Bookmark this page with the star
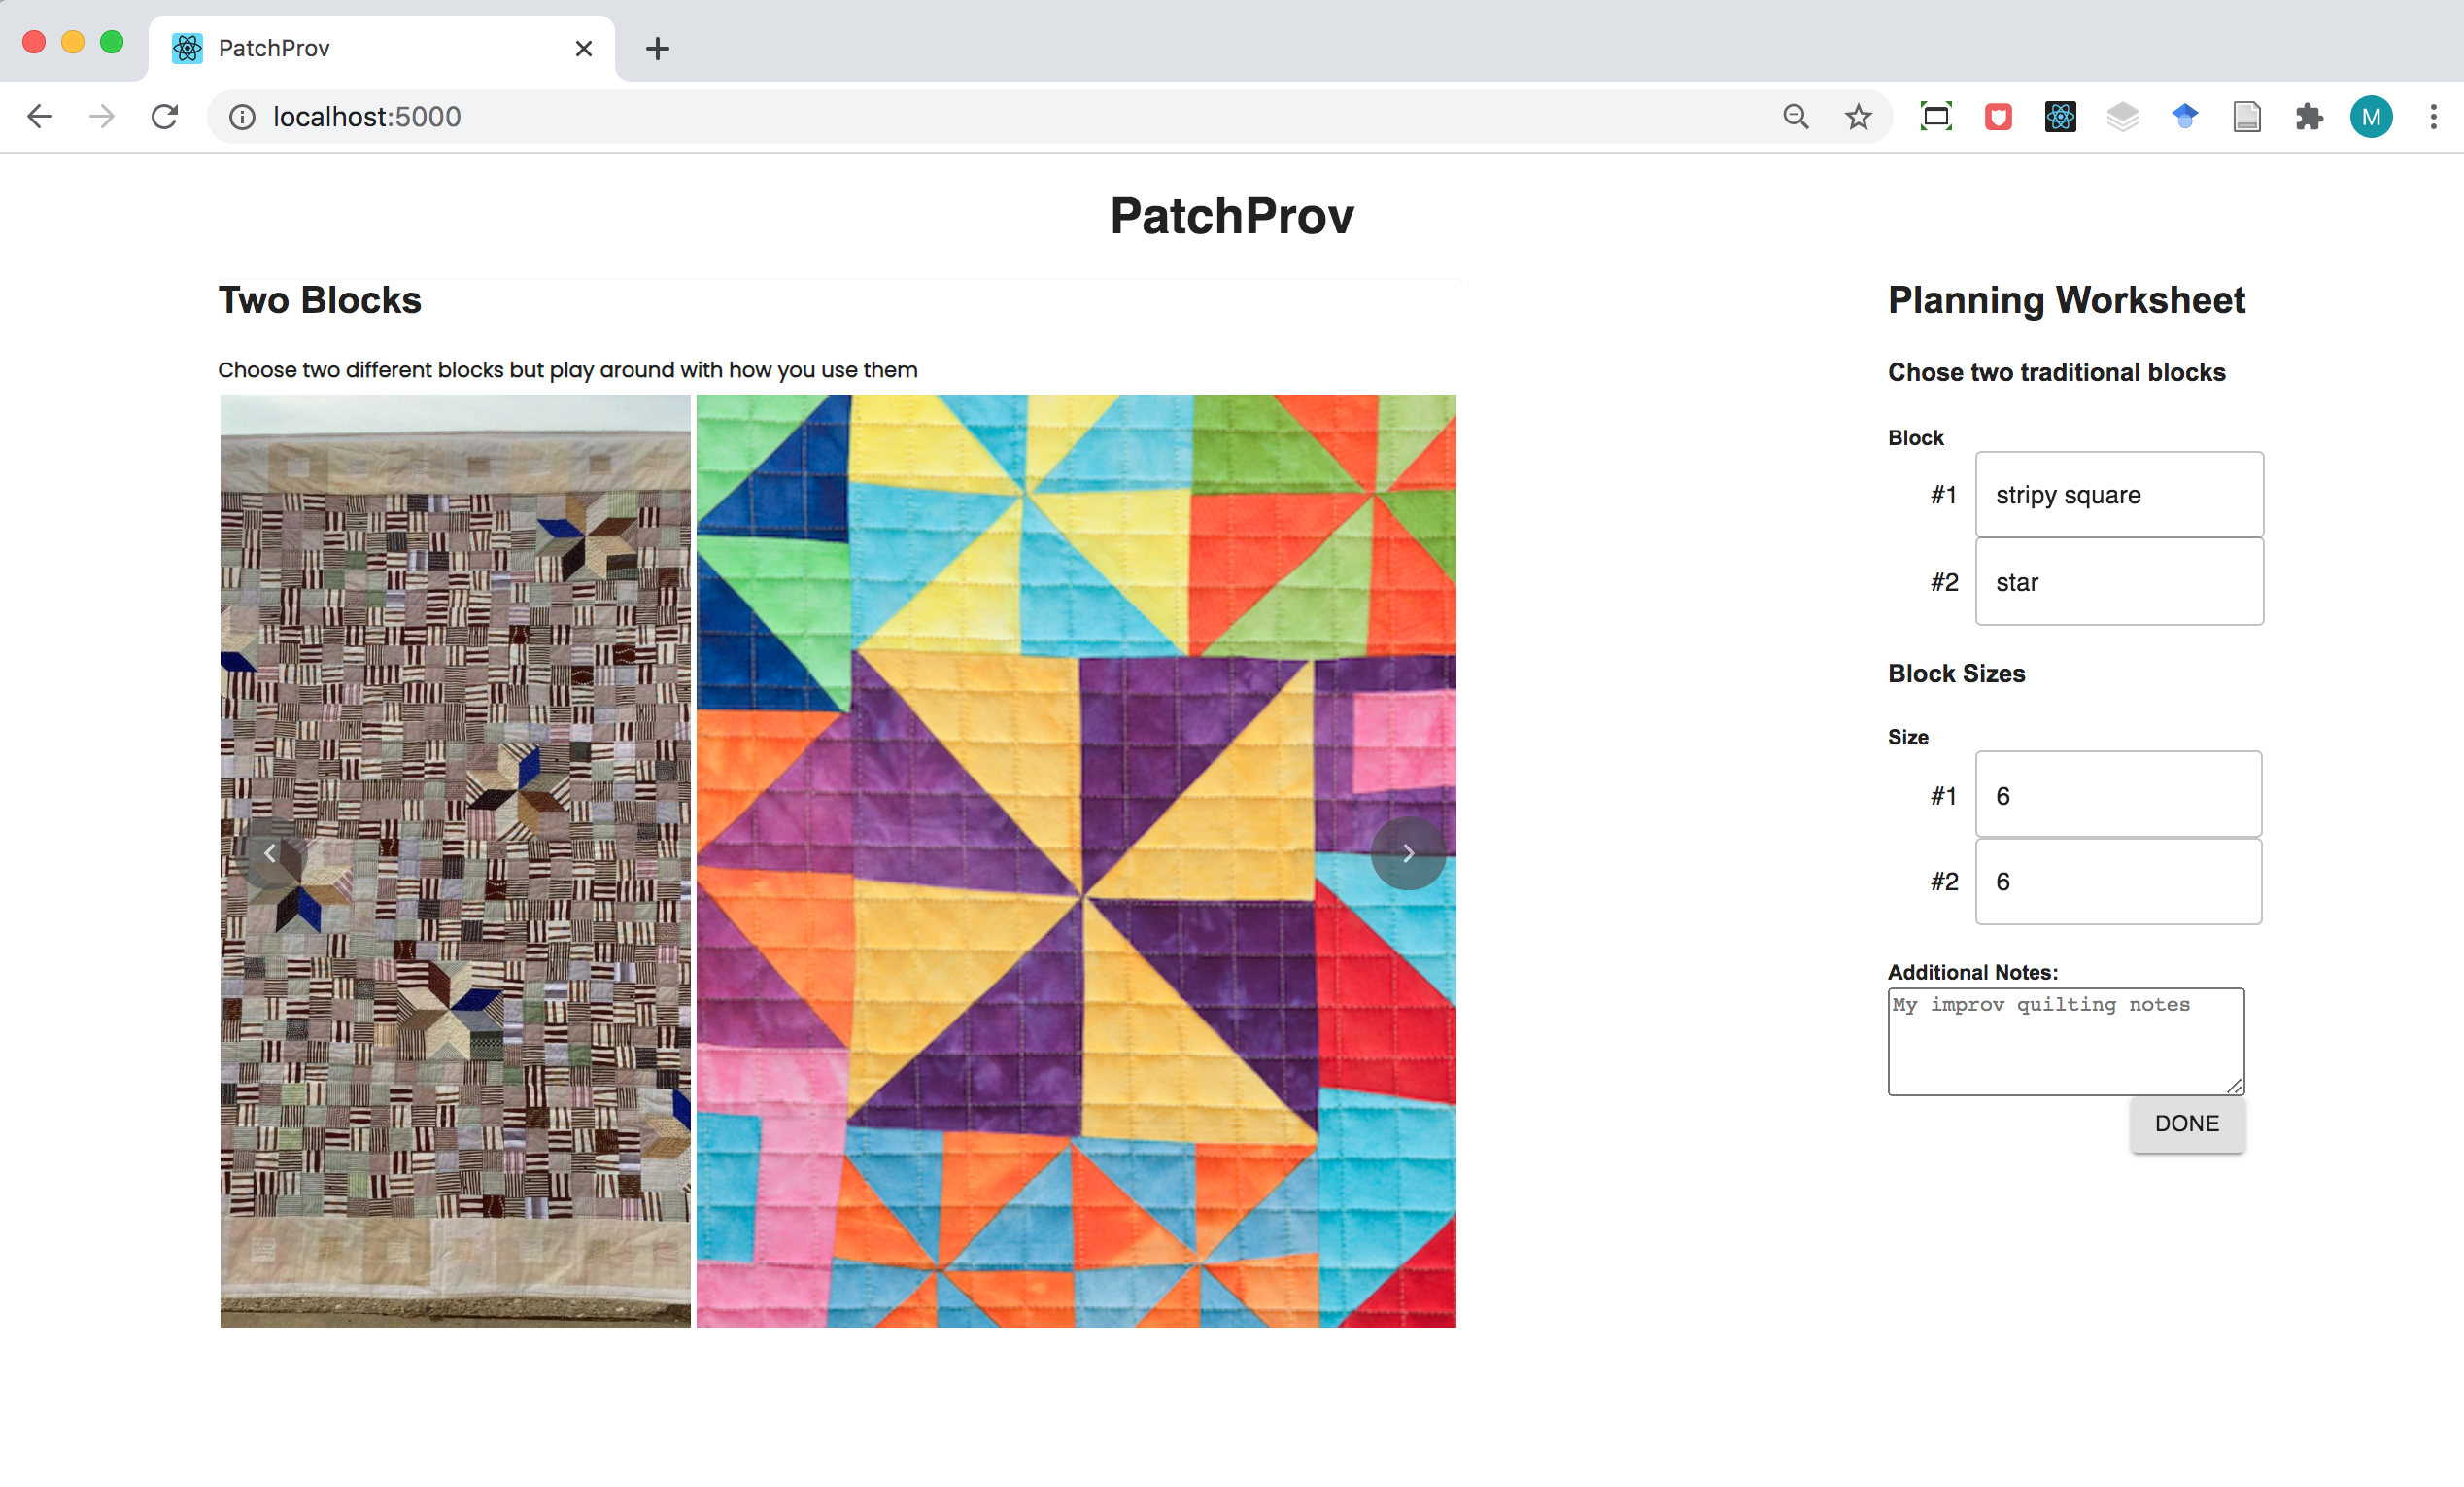Screen dimensions: 2464x1487 [x=1858, y=117]
